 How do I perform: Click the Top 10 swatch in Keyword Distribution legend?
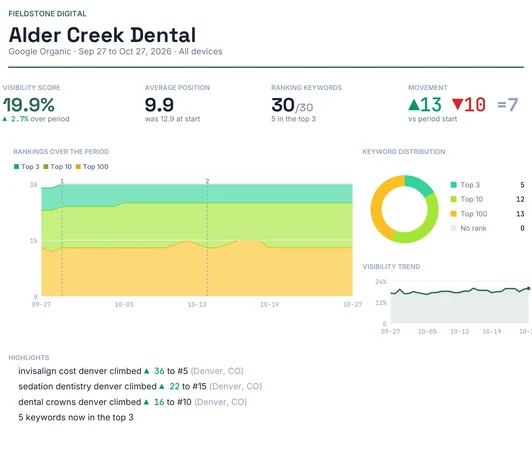click(x=453, y=199)
